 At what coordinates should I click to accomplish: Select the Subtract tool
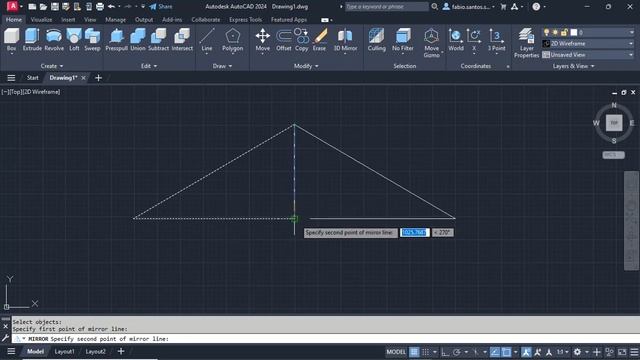pyautogui.click(x=158, y=40)
